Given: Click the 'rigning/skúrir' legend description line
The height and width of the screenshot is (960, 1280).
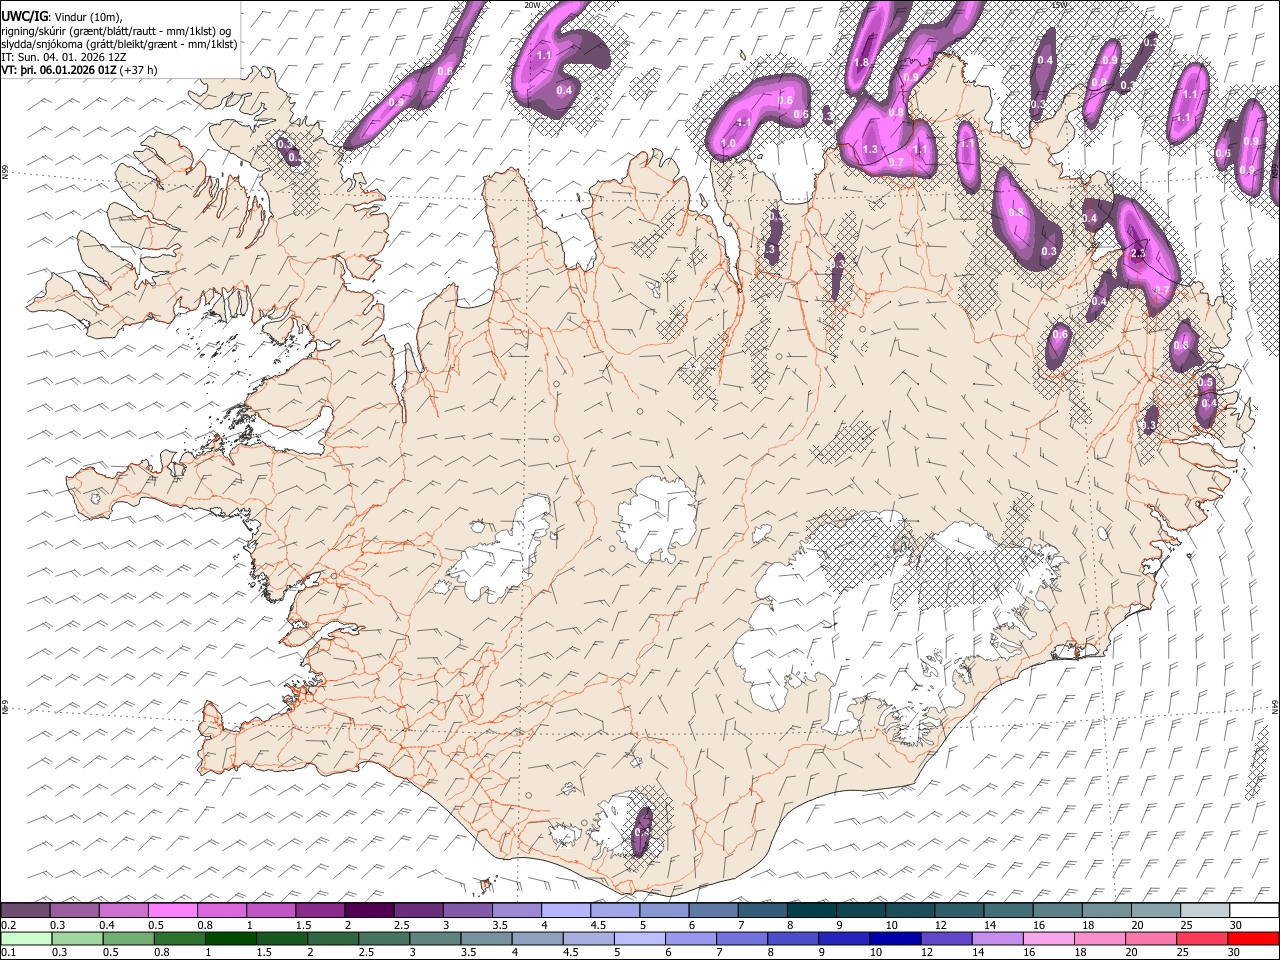Looking at the screenshot, I should (117, 31).
